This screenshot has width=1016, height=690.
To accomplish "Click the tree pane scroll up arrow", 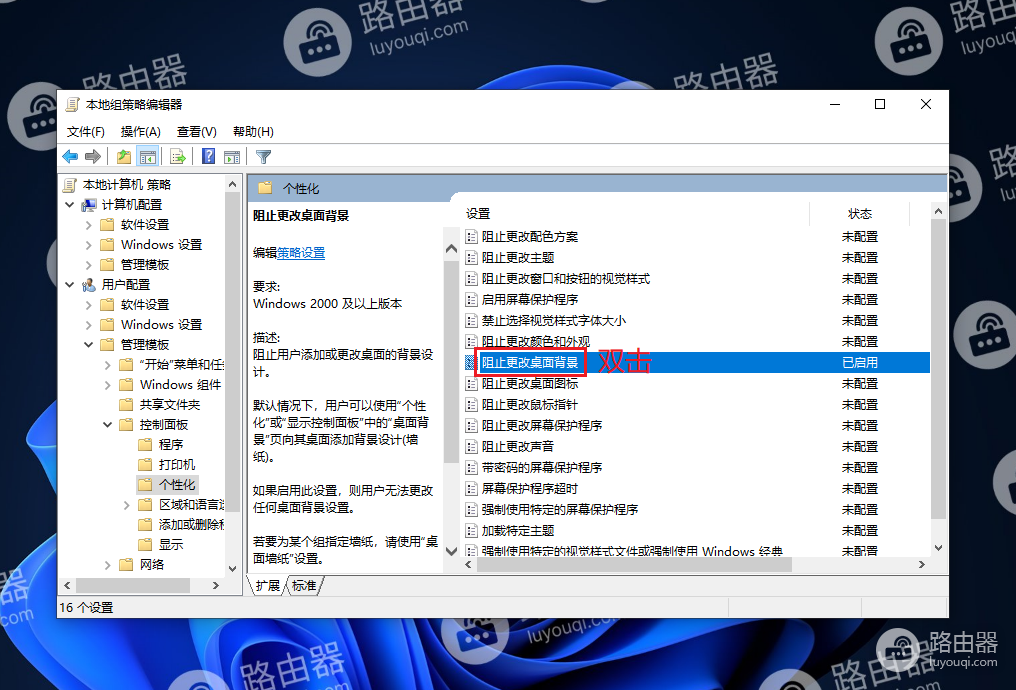I will click(233, 185).
